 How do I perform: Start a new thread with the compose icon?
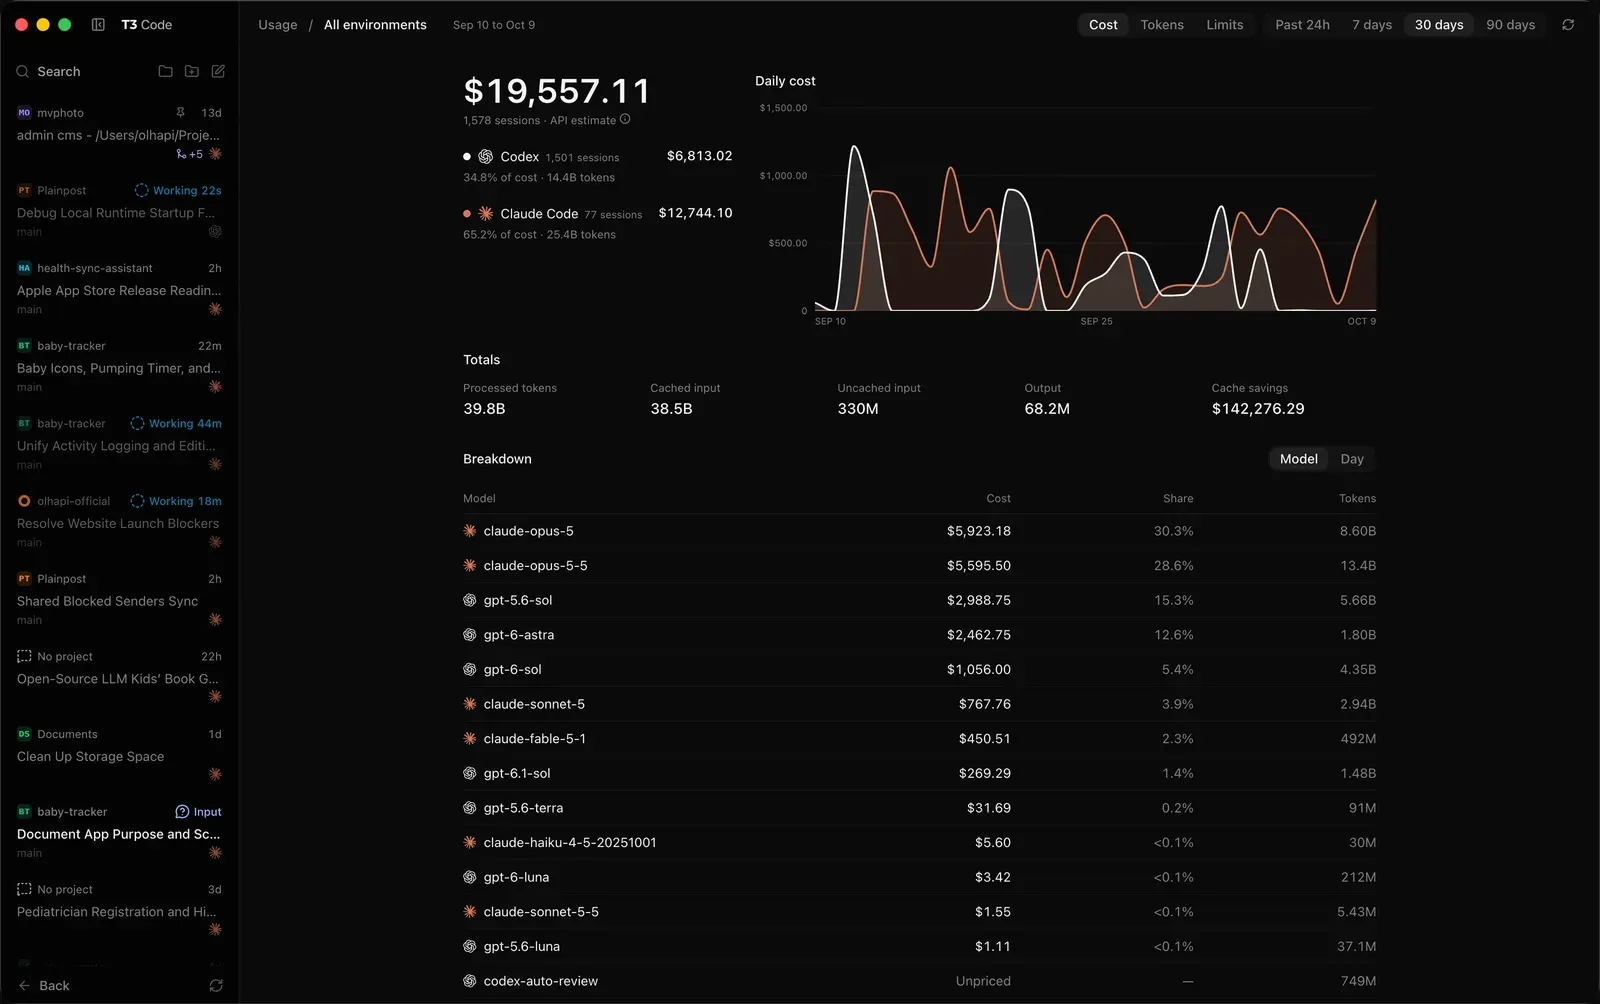pos(218,71)
